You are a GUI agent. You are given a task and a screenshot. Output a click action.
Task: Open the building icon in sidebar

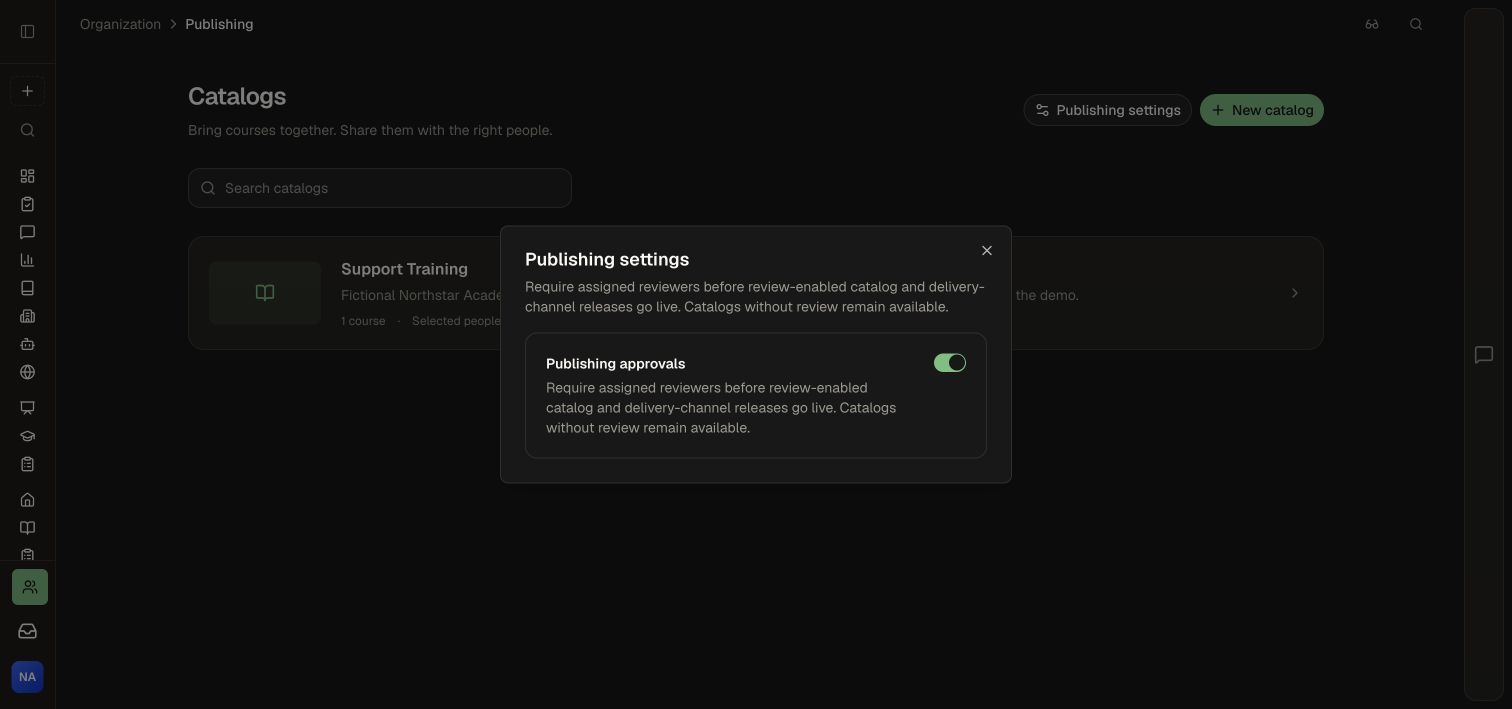(x=27, y=316)
